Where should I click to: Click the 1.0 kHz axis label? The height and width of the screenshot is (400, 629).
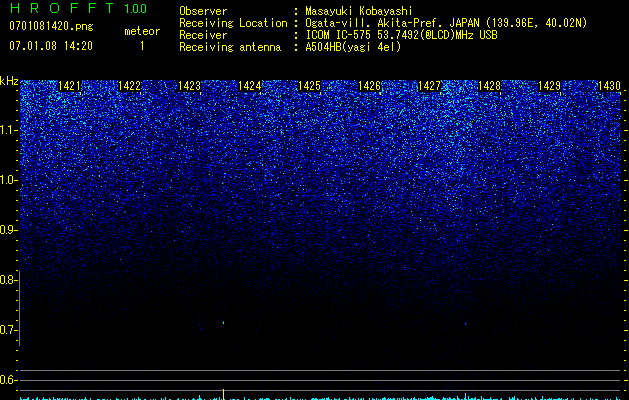pyautogui.click(x=8, y=180)
